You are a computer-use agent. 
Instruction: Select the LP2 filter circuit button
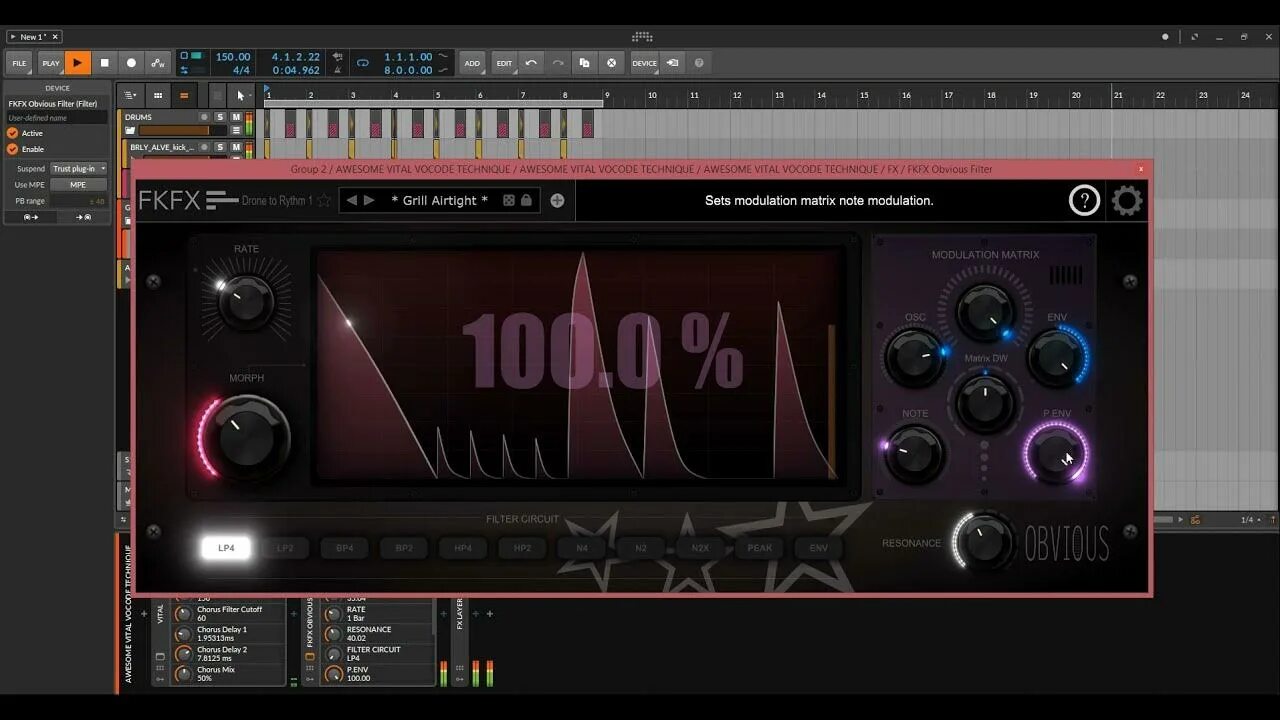[285, 548]
